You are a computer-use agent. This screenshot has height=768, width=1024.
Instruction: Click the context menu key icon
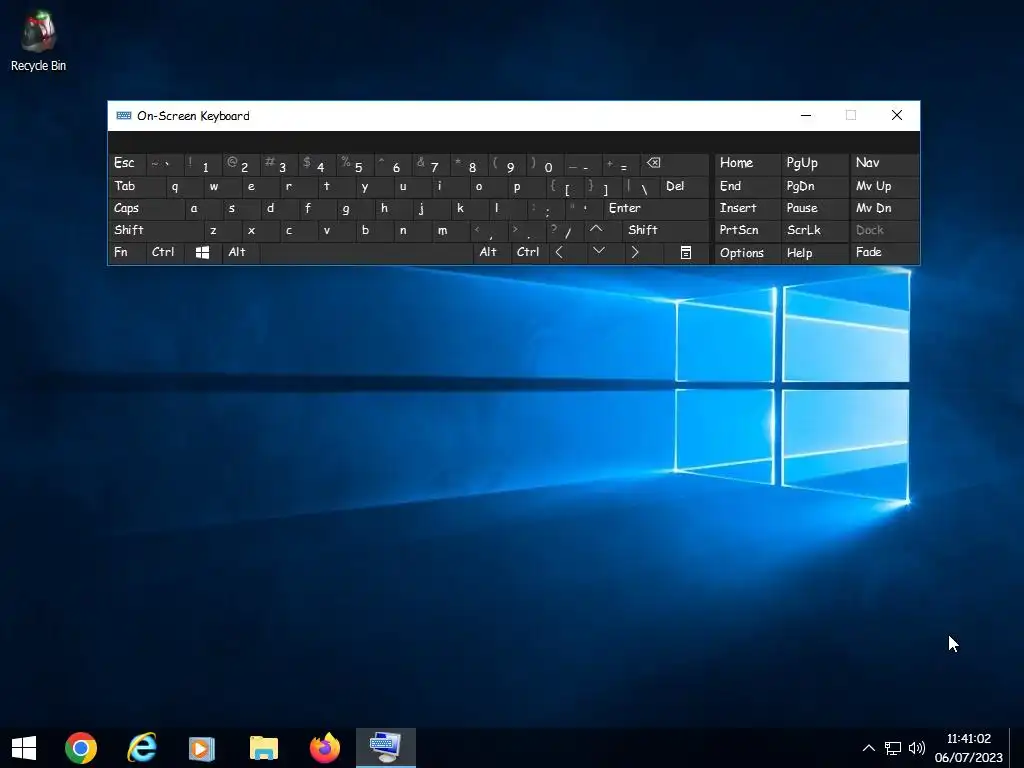coord(686,252)
